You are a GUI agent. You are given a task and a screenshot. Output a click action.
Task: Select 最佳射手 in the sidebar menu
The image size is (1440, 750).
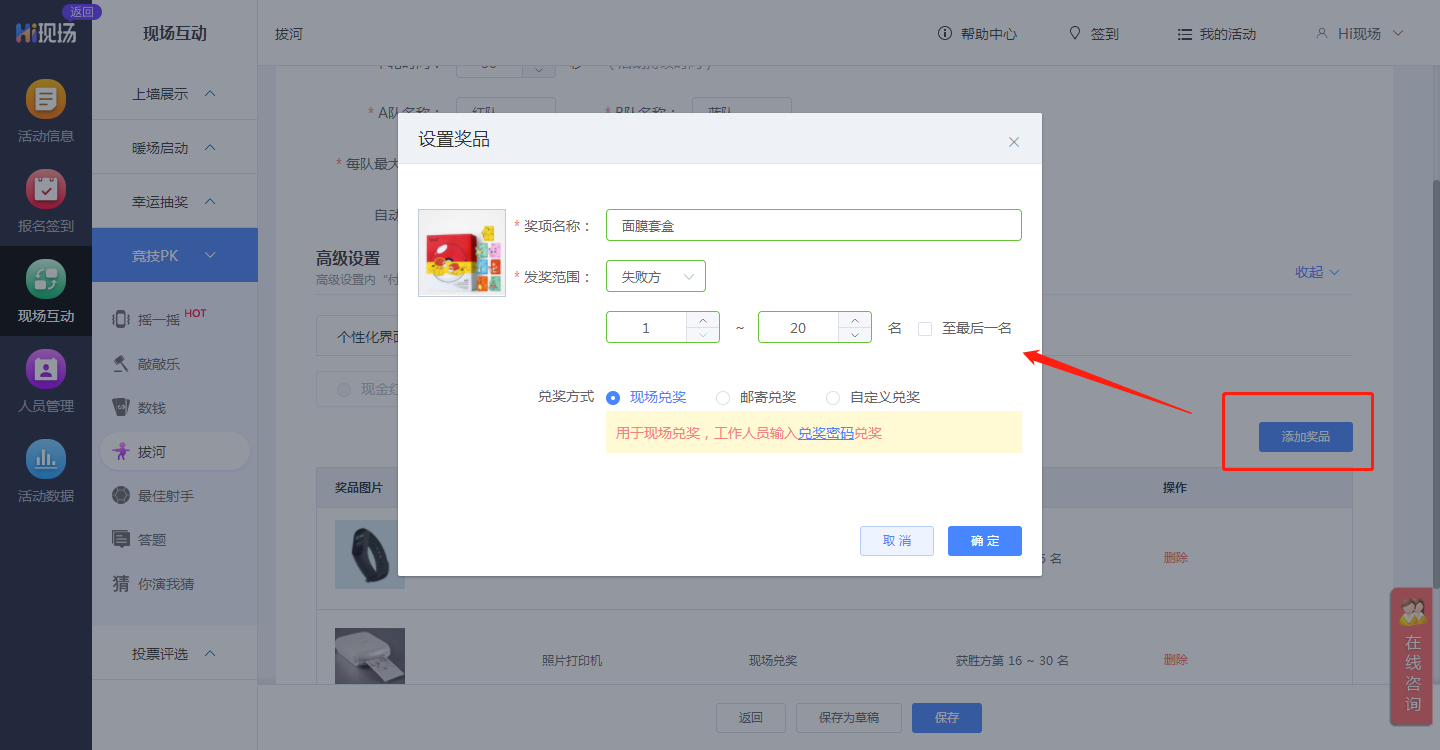coord(166,495)
